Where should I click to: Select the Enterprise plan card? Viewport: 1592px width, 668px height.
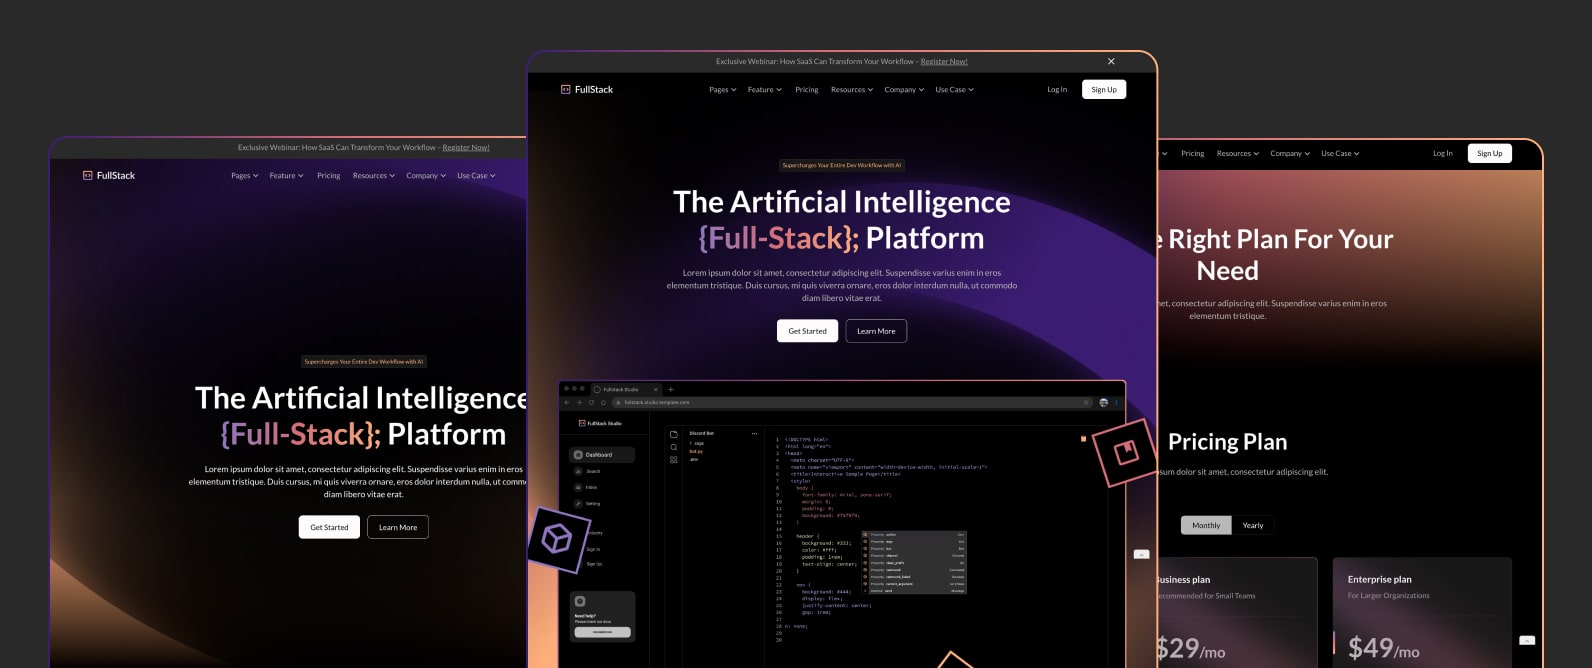[1422, 612]
